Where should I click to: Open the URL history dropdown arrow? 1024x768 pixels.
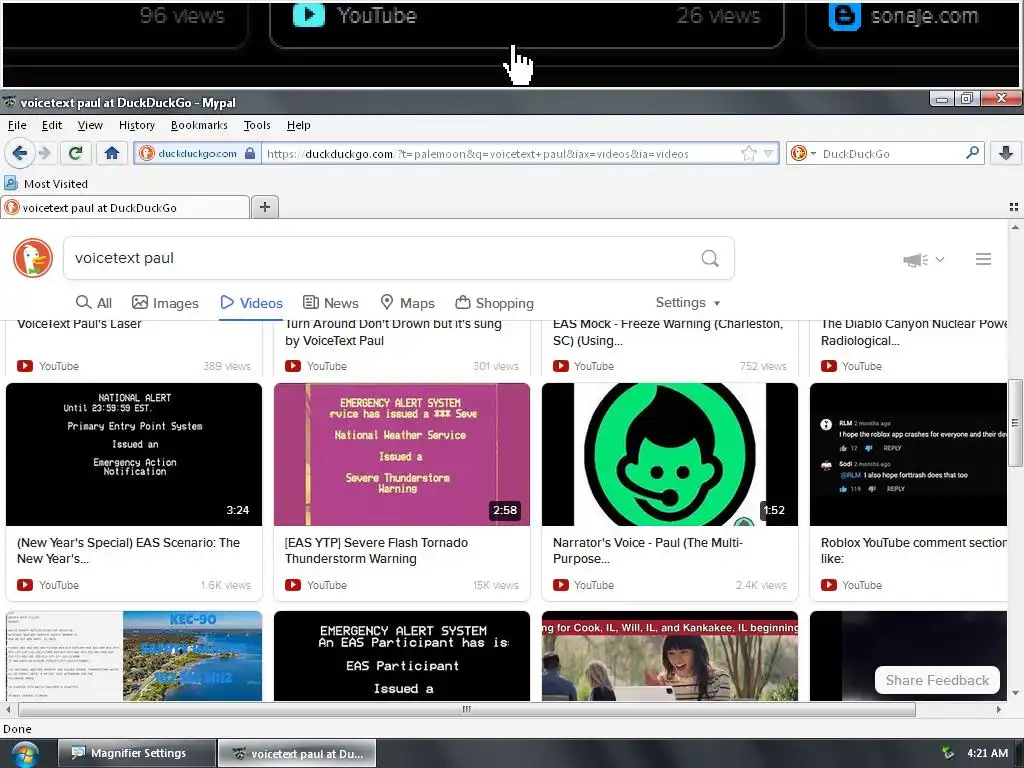tap(769, 153)
